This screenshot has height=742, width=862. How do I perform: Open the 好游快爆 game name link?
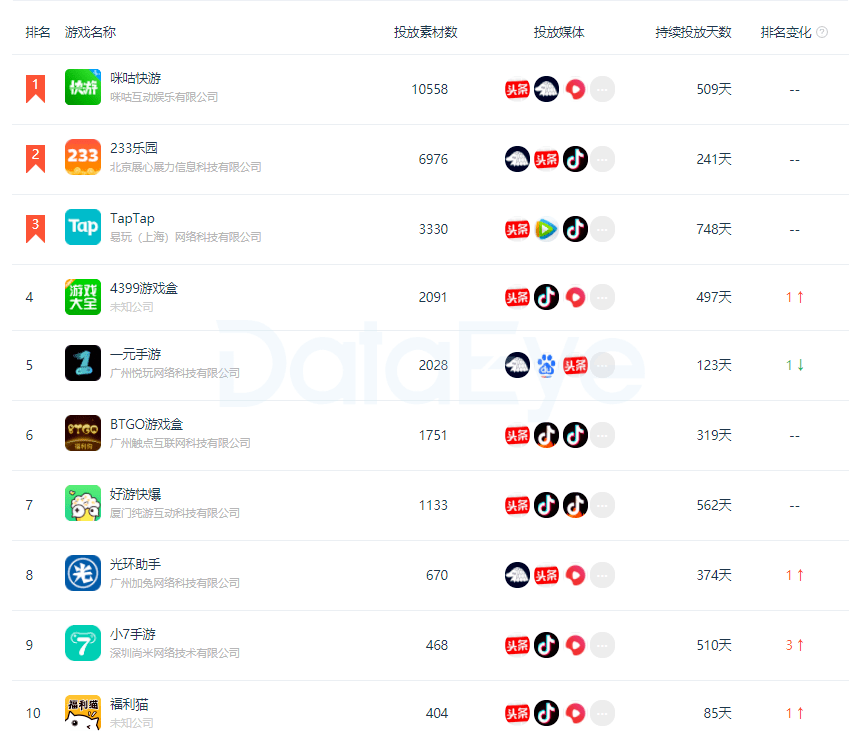pyautogui.click(x=135, y=494)
